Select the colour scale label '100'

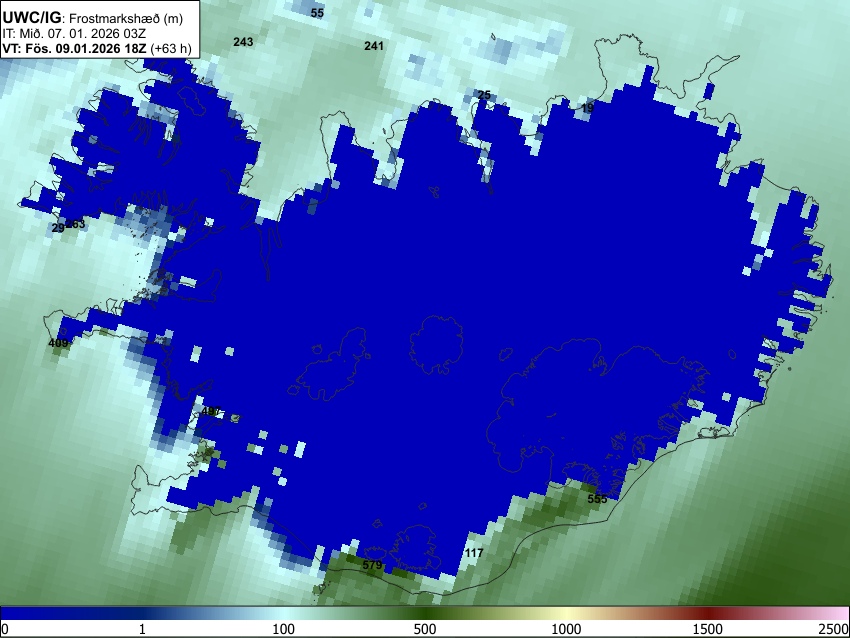coord(284,629)
